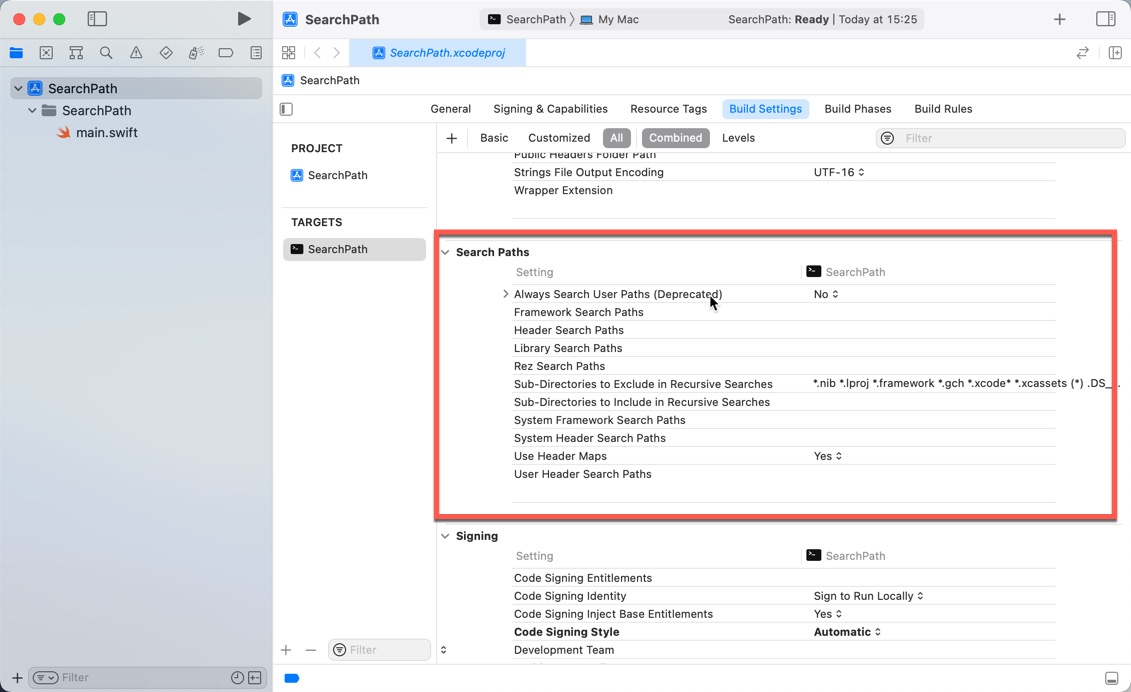Choose the SearchPath scheme in toolbar
1131x692 pixels.
click(527, 19)
